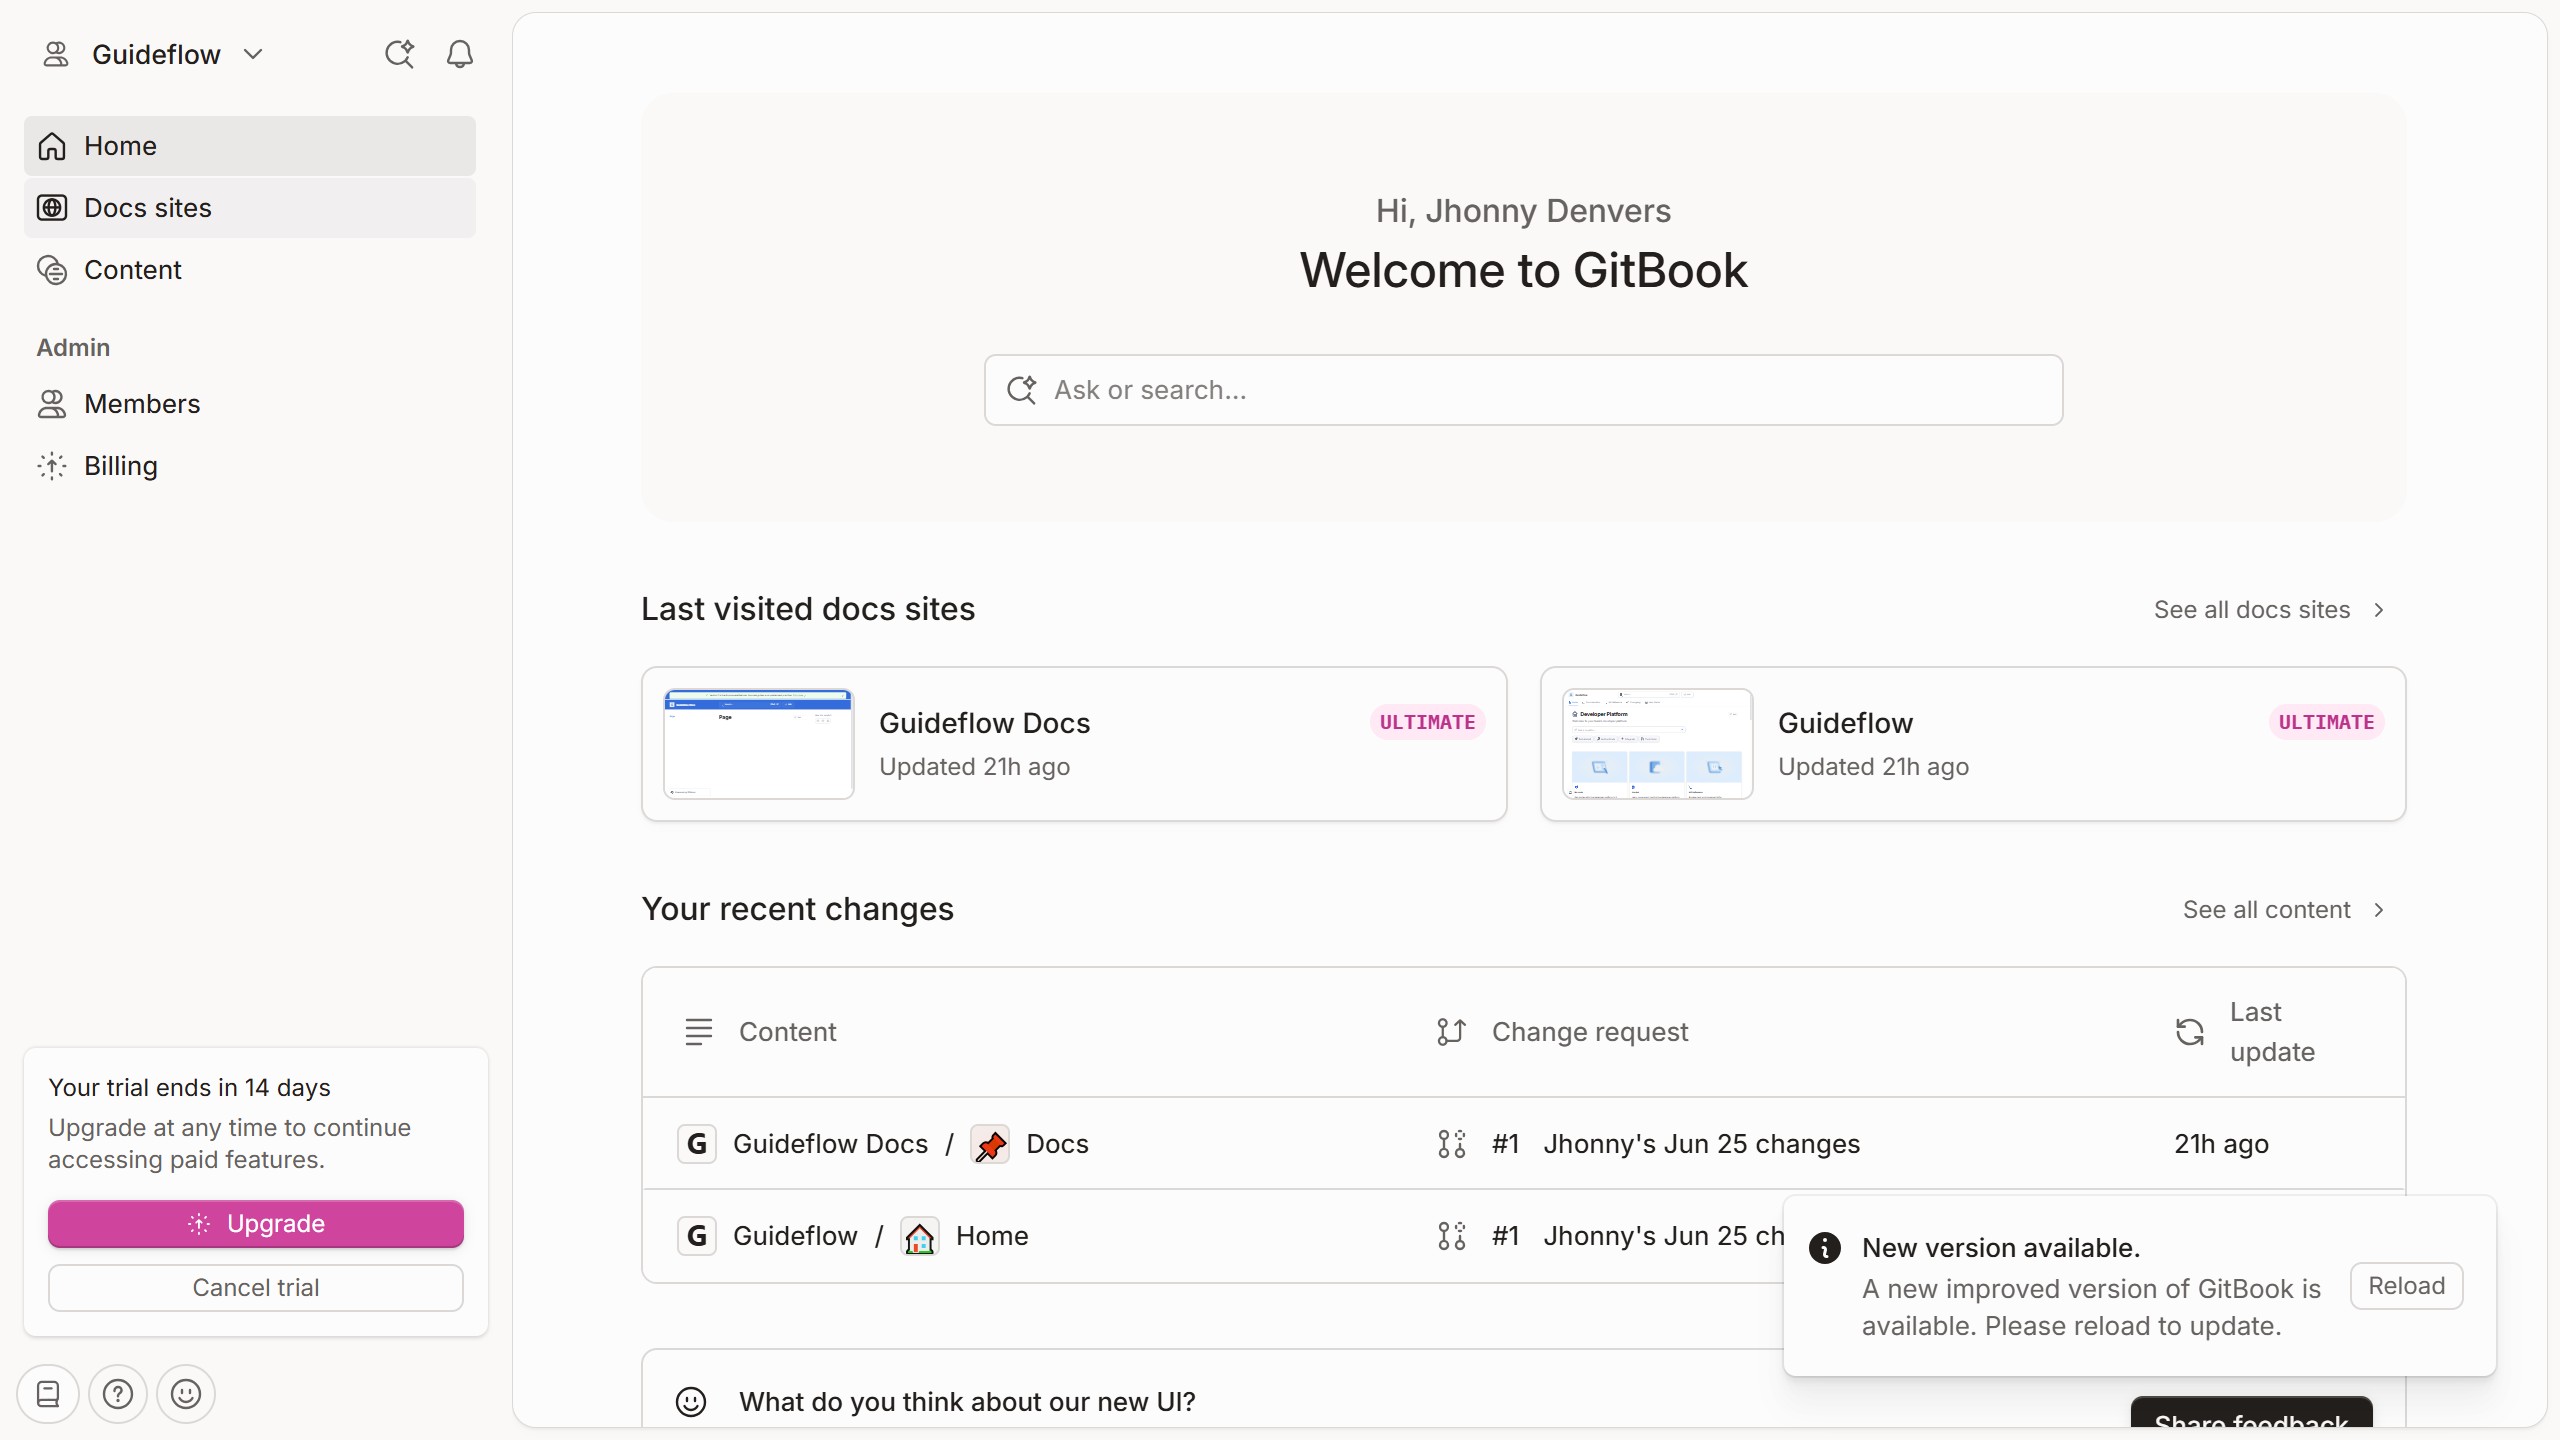
Task: Click the 21h ago timestamp
Action: [x=2221, y=1144]
